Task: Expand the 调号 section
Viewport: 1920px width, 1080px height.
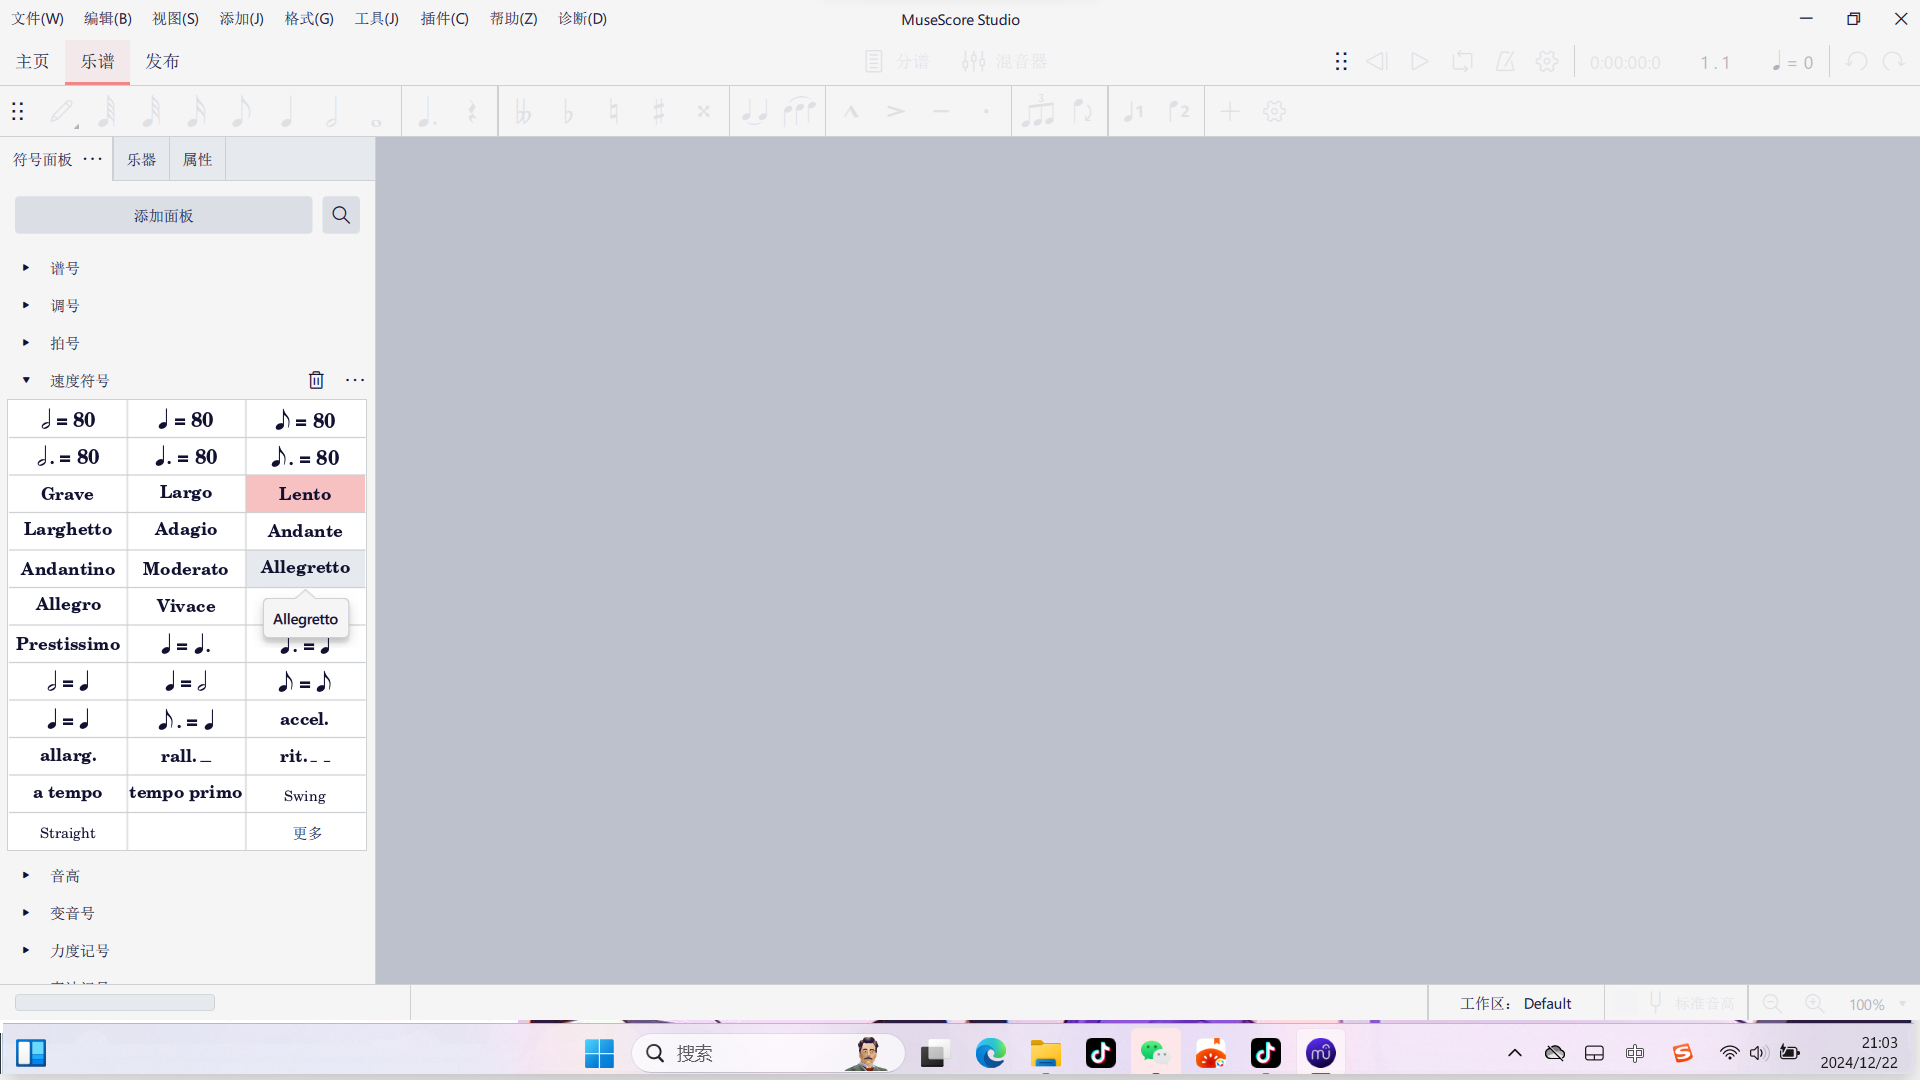Action: tap(25, 305)
